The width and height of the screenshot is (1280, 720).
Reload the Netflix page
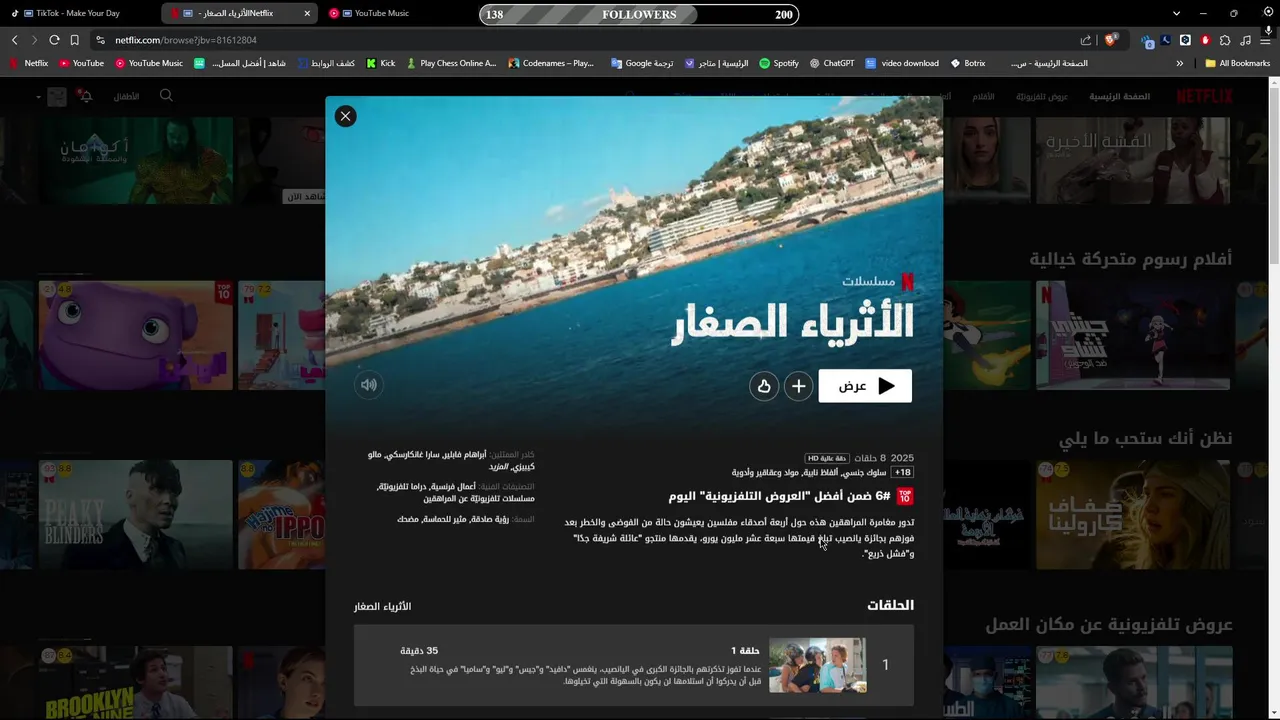click(54, 40)
